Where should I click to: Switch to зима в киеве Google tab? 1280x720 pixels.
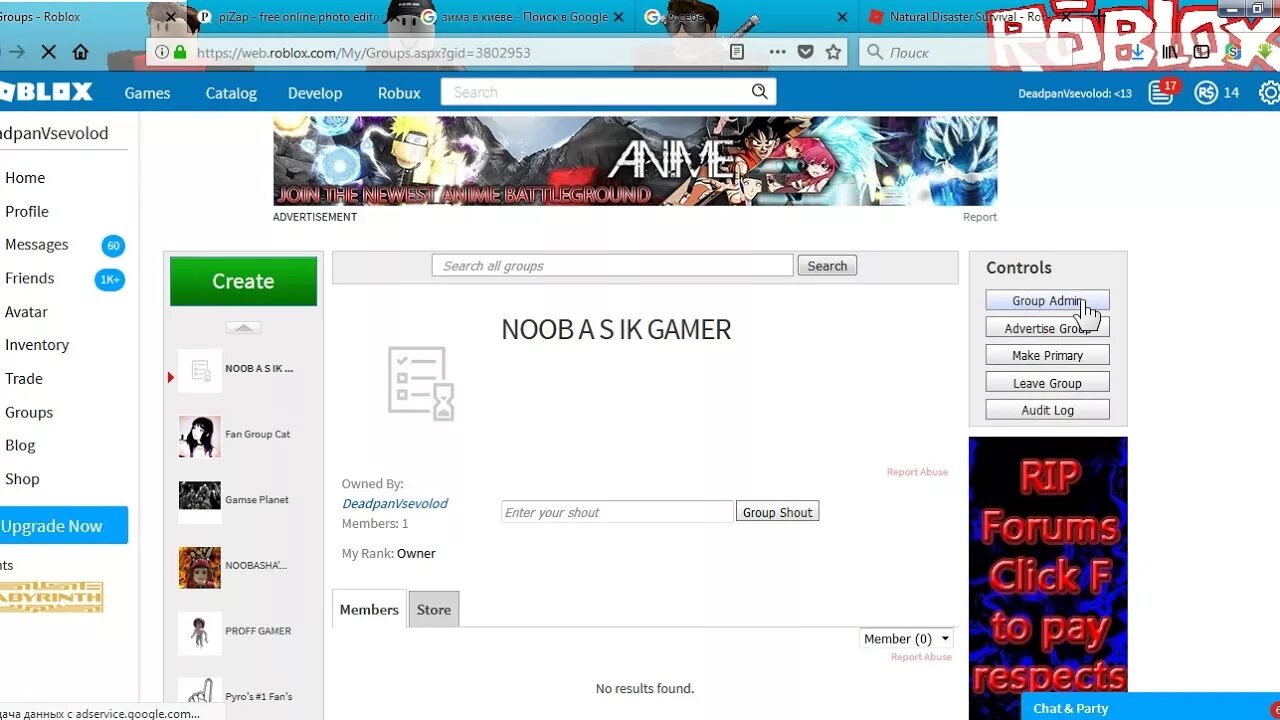520,17
